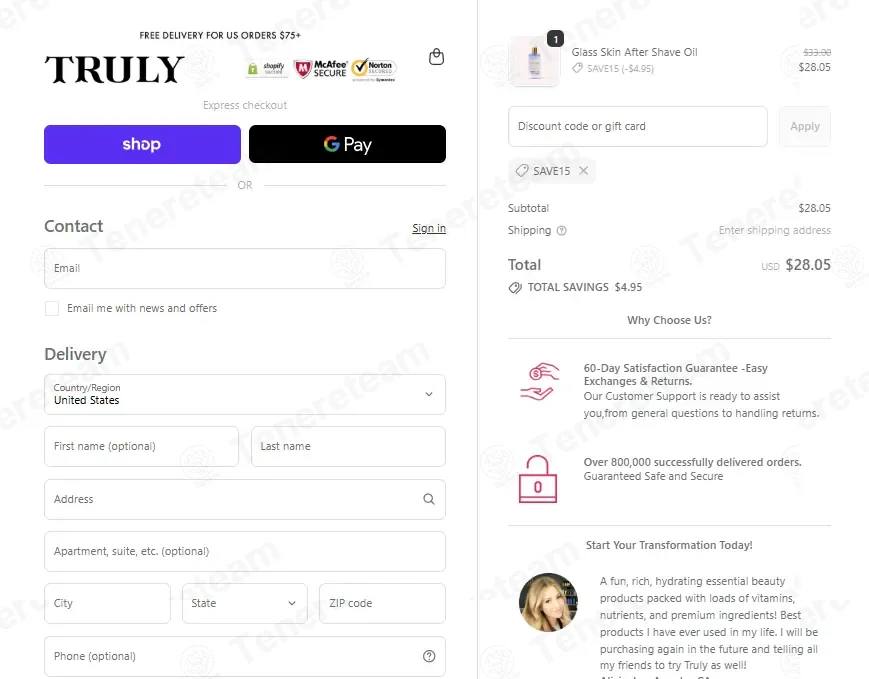Screen dimensions: 869x679
Task: Focus the Discount code or gift card field
Action: 638,126
